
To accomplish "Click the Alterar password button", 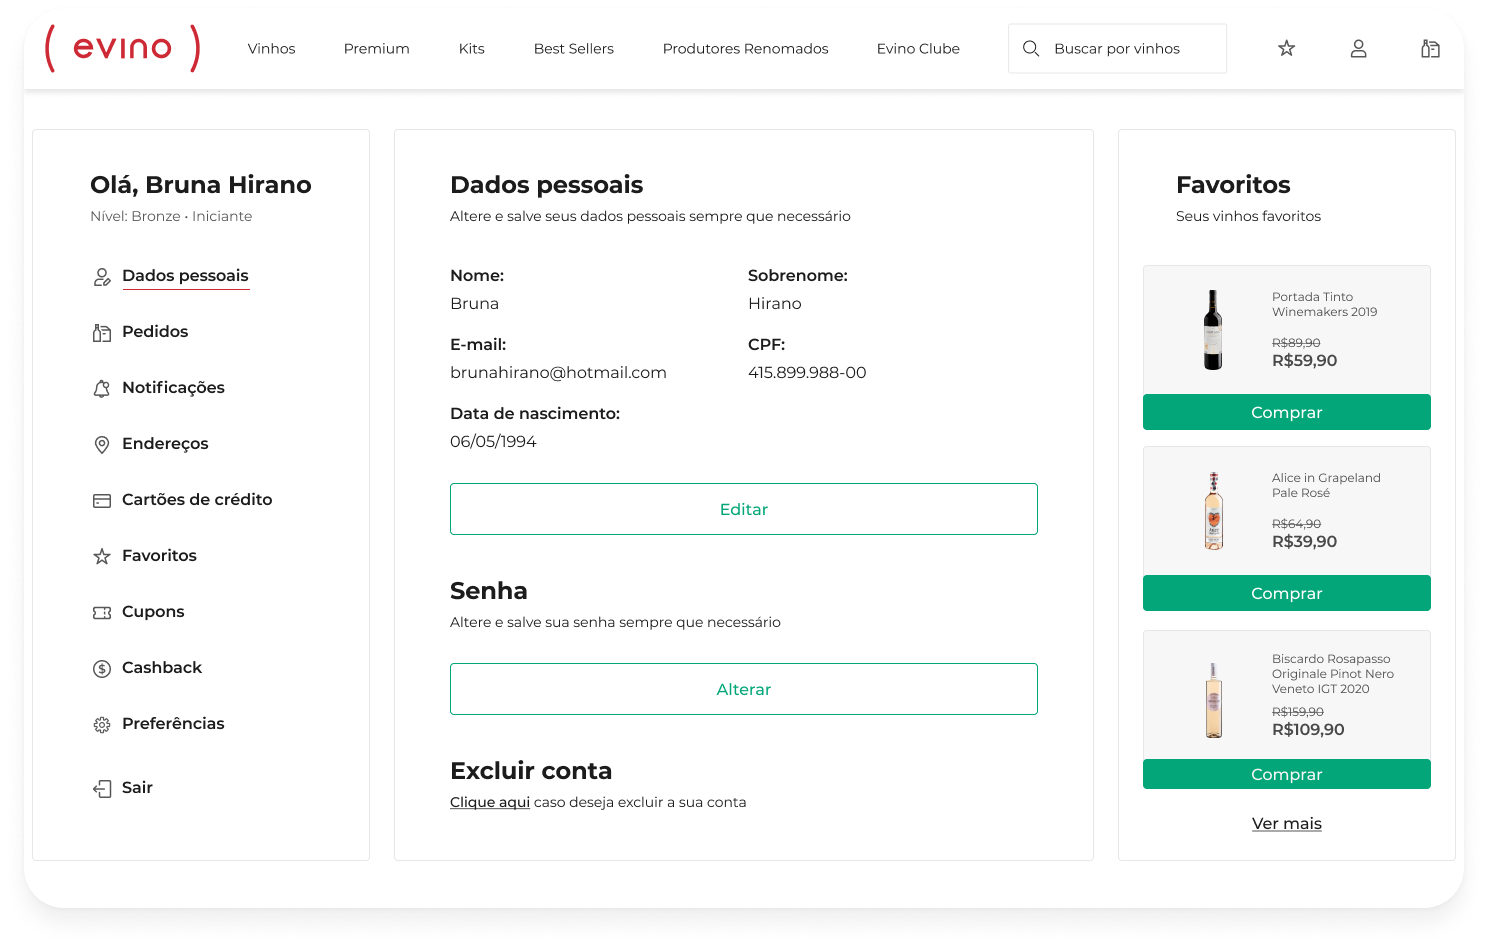I will coord(744,689).
